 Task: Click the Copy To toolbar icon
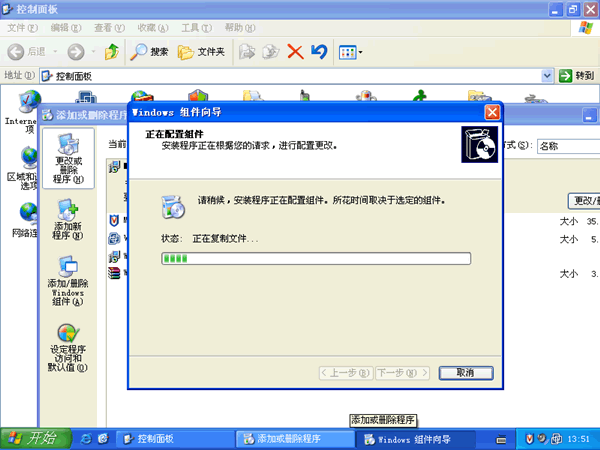271,52
